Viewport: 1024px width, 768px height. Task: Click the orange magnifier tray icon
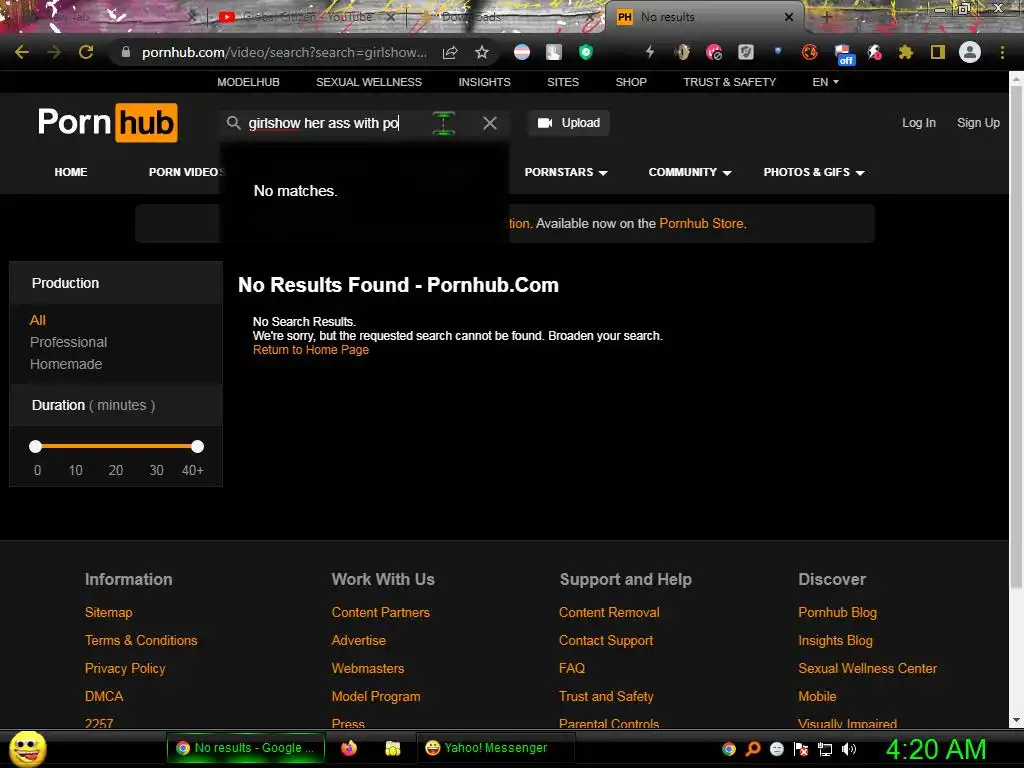click(753, 748)
